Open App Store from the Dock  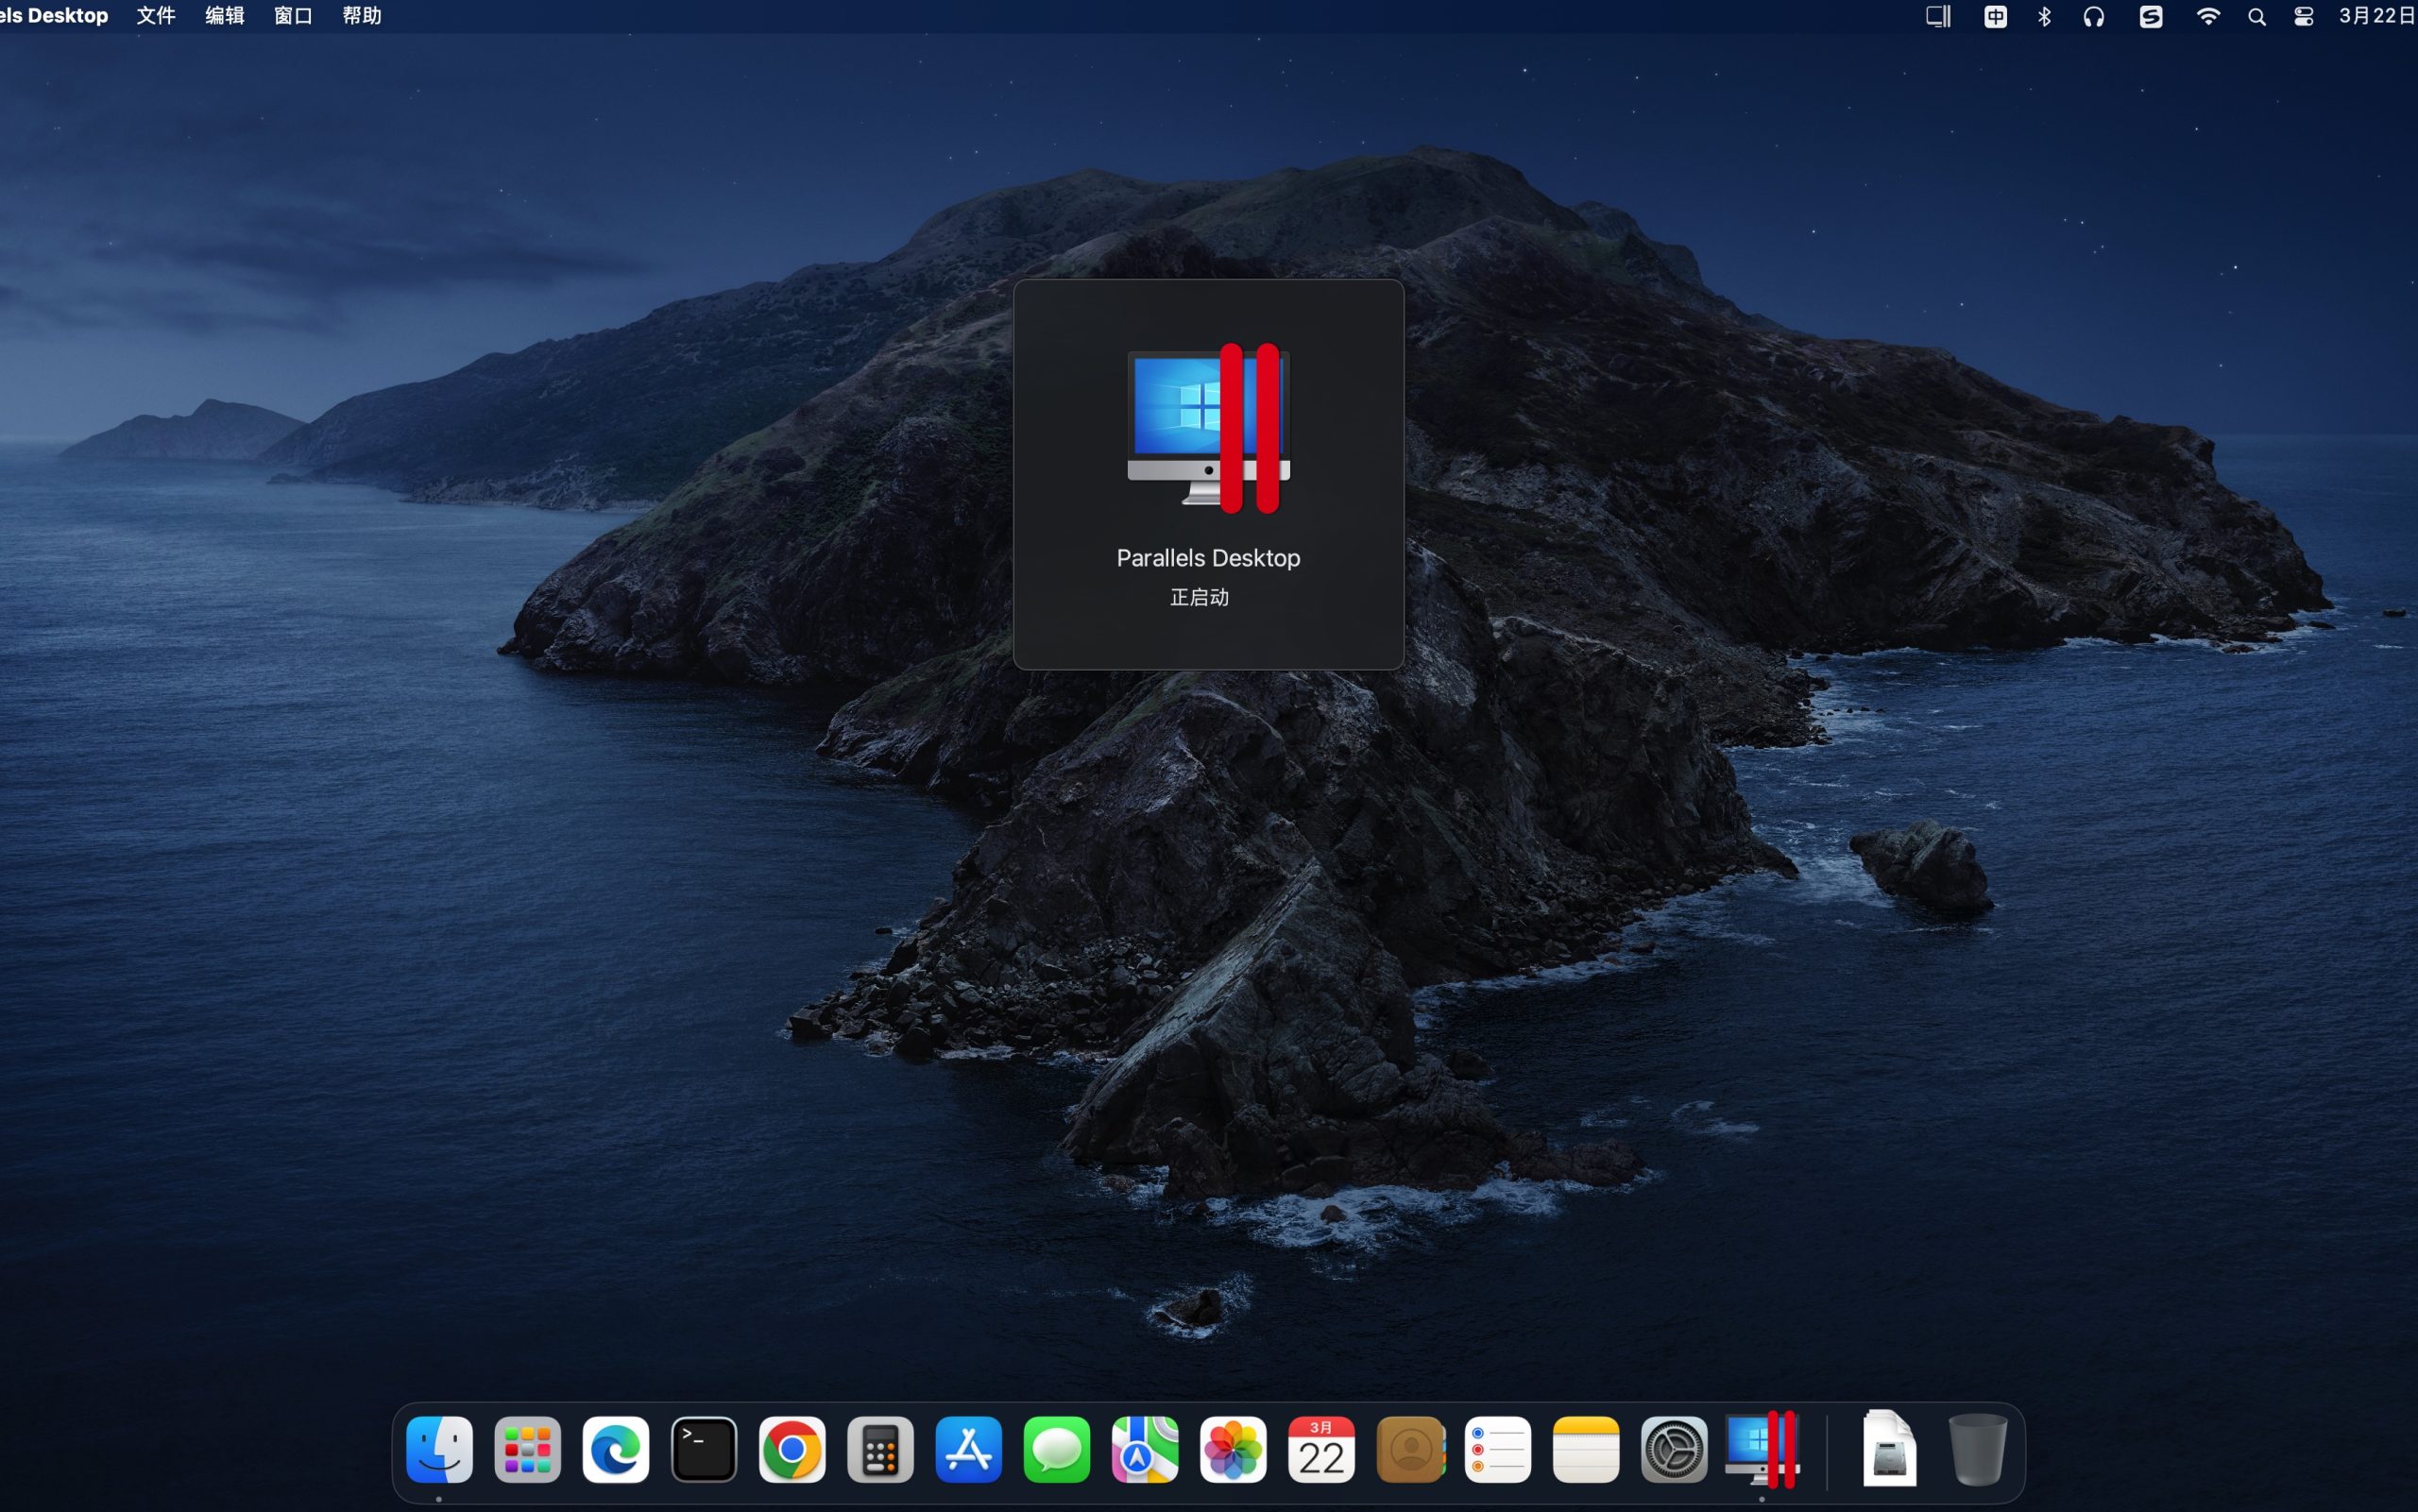click(x=968, y=1449)
